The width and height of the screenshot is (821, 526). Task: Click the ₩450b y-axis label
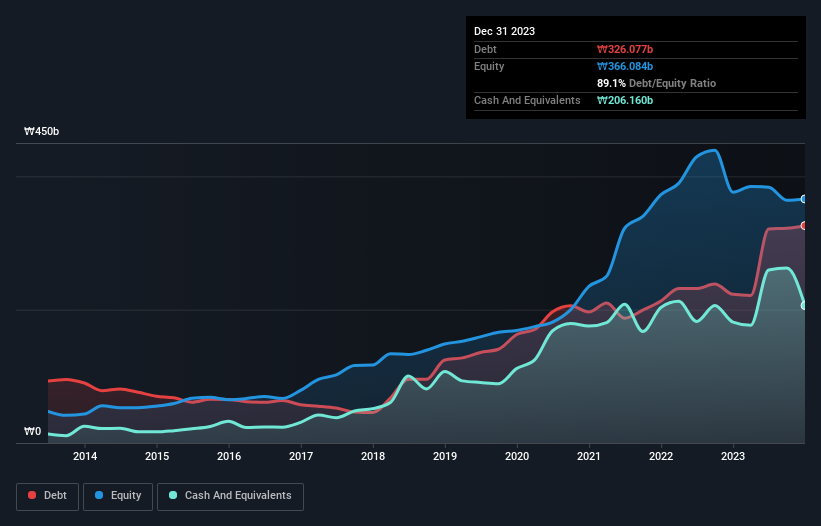[x=41, y=131]
